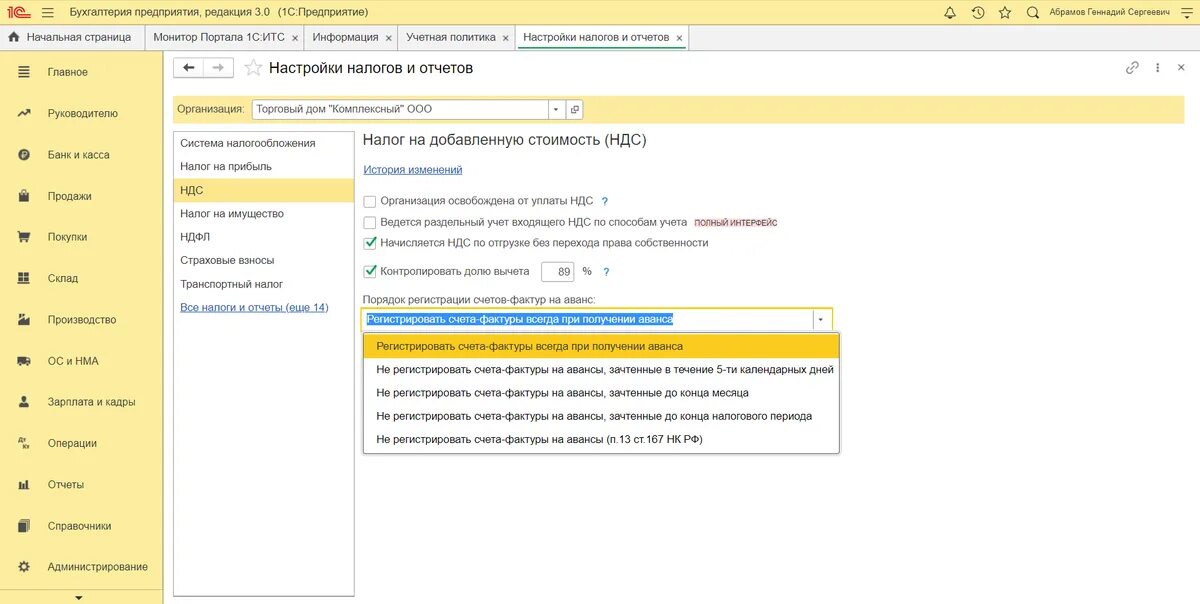Select Транспортный налог in settings list
1200x604 pixels.
(x=264, y=284)
